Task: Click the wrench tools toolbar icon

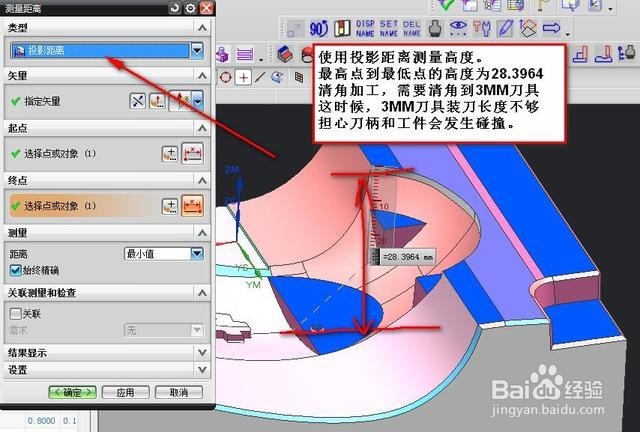Action: point(482,29)
